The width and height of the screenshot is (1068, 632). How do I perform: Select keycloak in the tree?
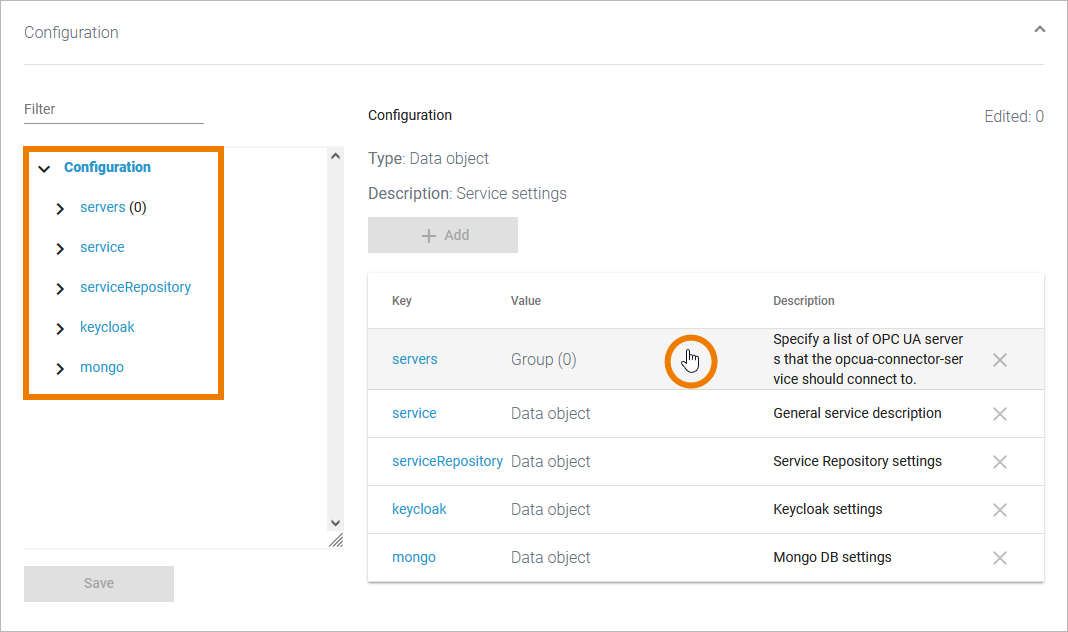pyautogui.click(x=107, y=327)
